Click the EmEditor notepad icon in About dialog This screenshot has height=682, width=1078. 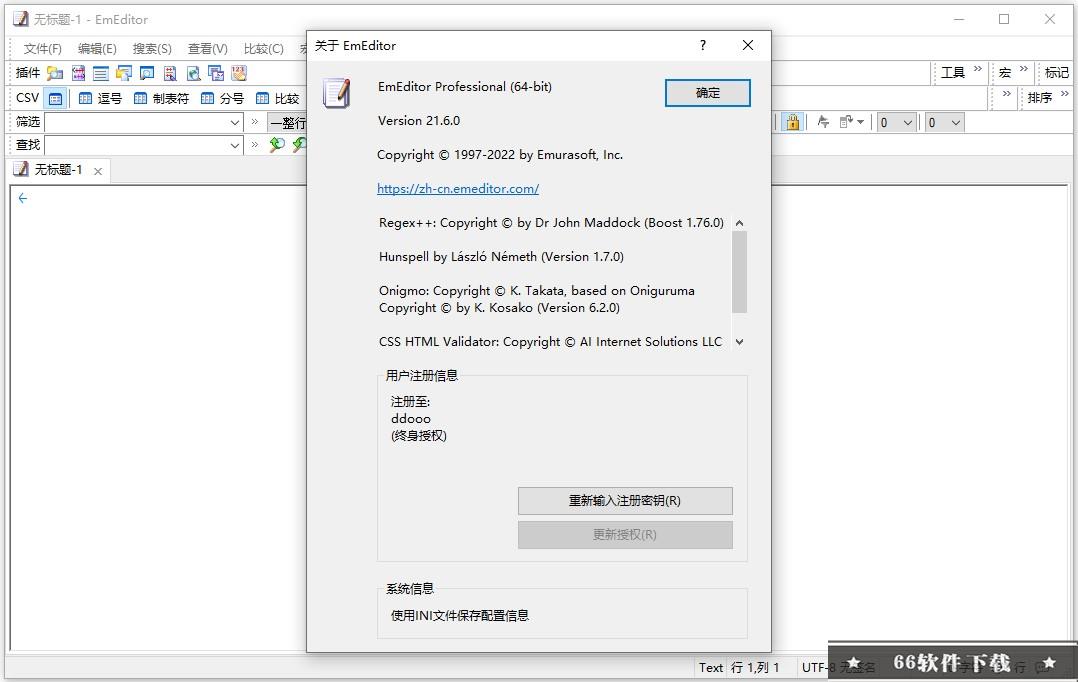coord(338,93)
